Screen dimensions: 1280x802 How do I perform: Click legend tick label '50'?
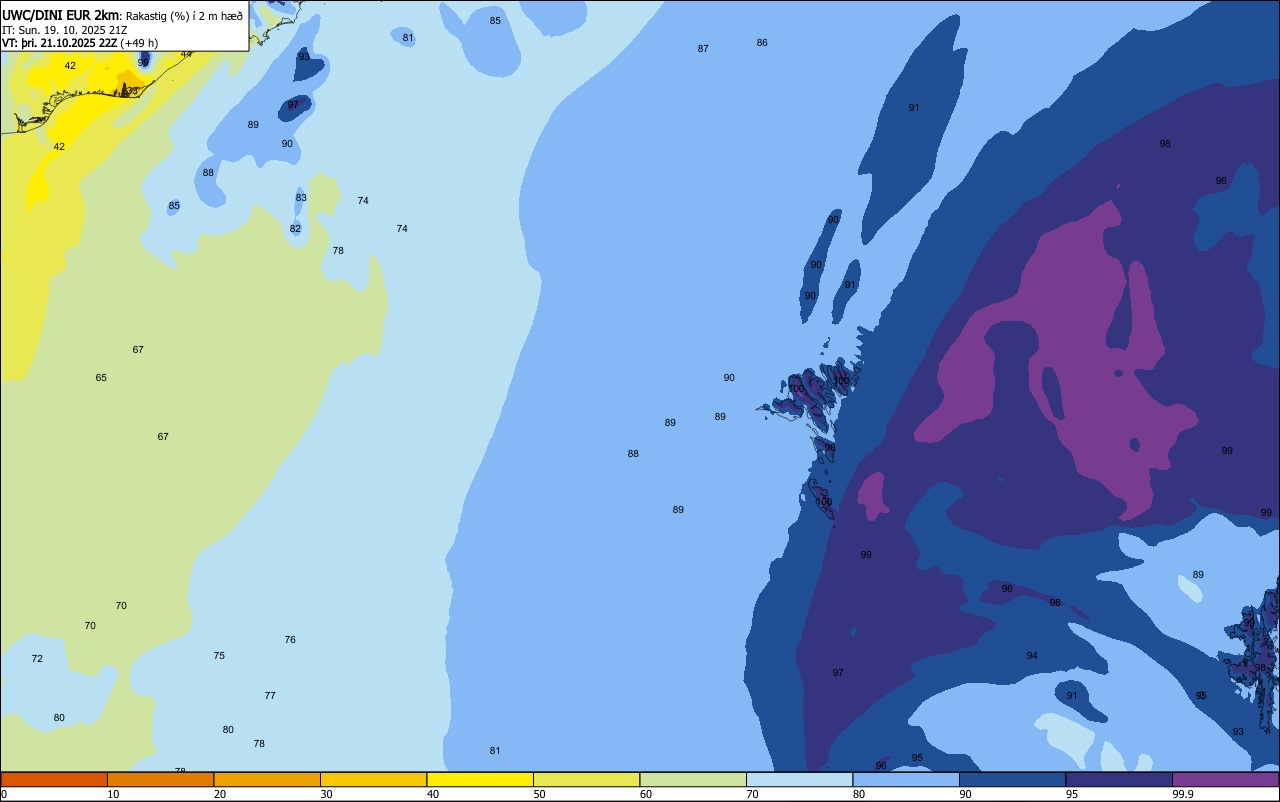pos(539,794)
